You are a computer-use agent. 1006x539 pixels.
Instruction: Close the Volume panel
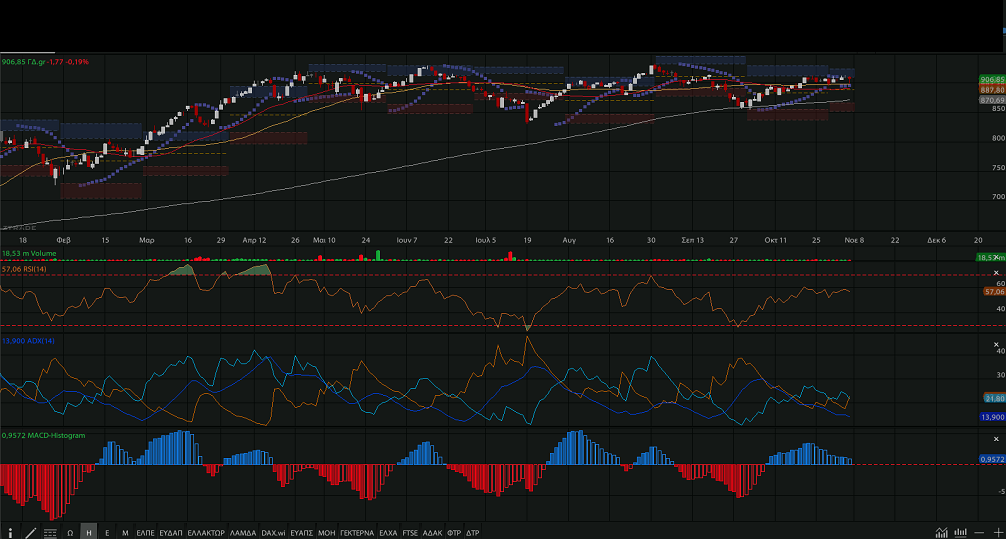coord(996,256)
